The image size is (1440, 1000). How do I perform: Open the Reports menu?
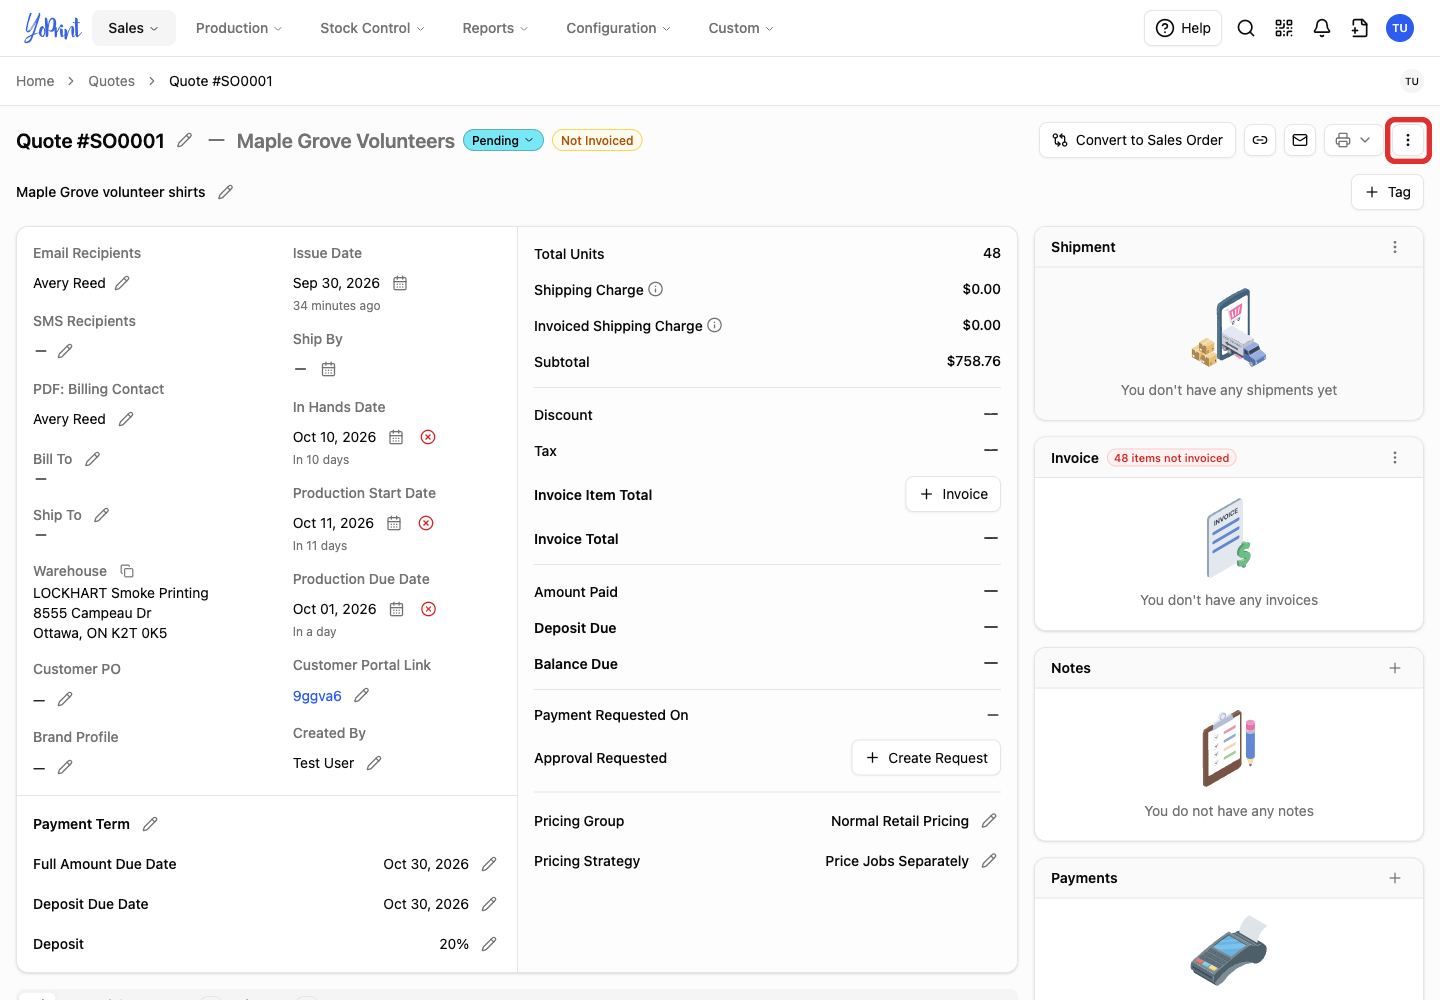coord(495,28)
